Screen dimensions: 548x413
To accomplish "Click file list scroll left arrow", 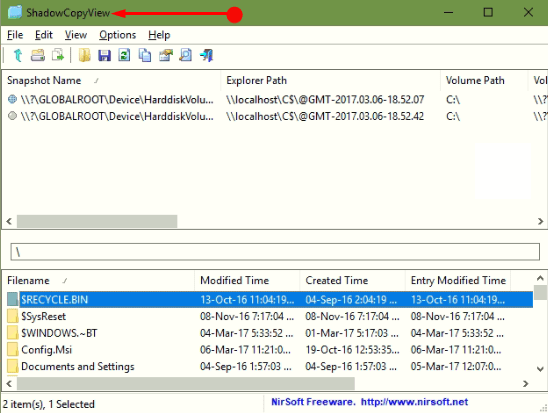I will 9,383.
